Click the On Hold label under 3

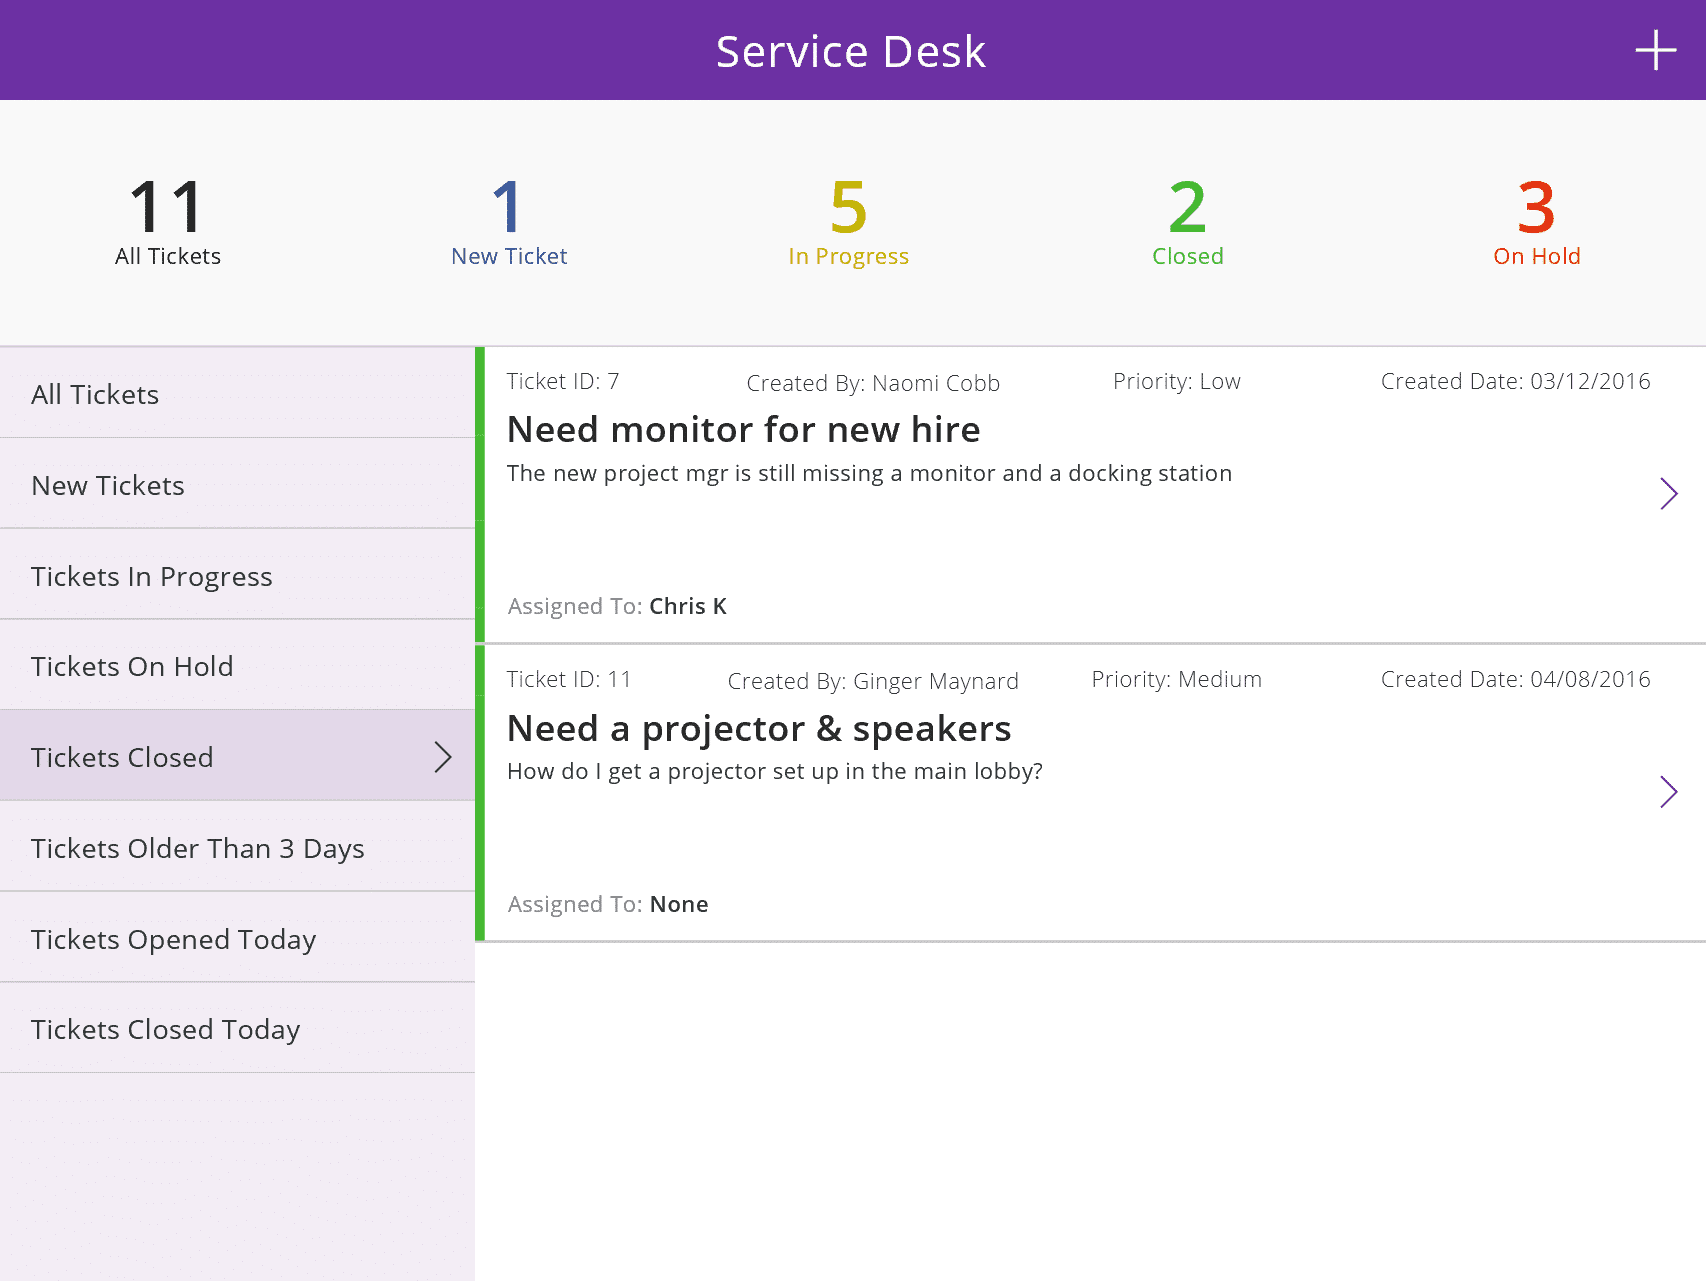click(1537, 256)
